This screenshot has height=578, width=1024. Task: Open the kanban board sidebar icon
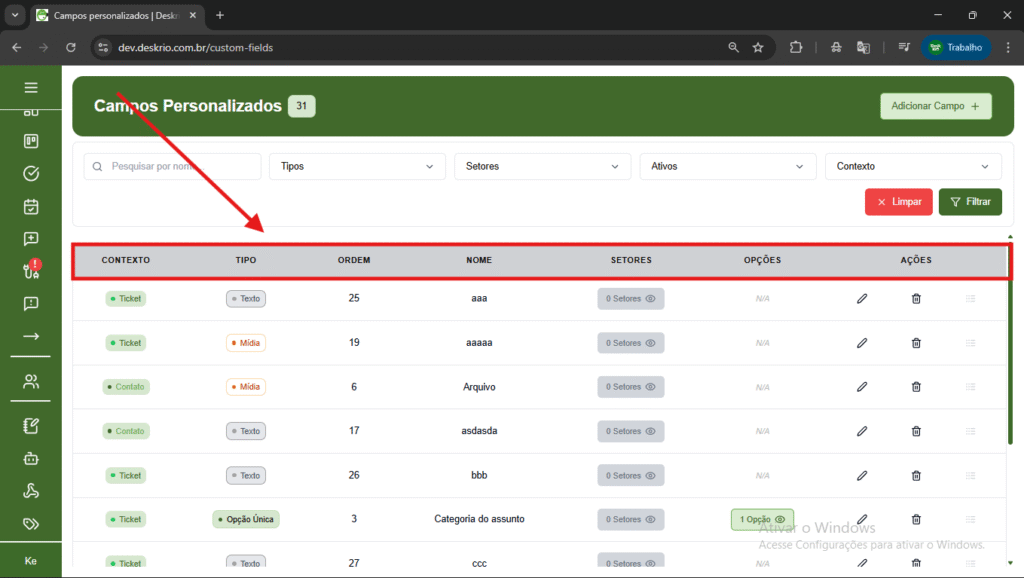[31, 141]
